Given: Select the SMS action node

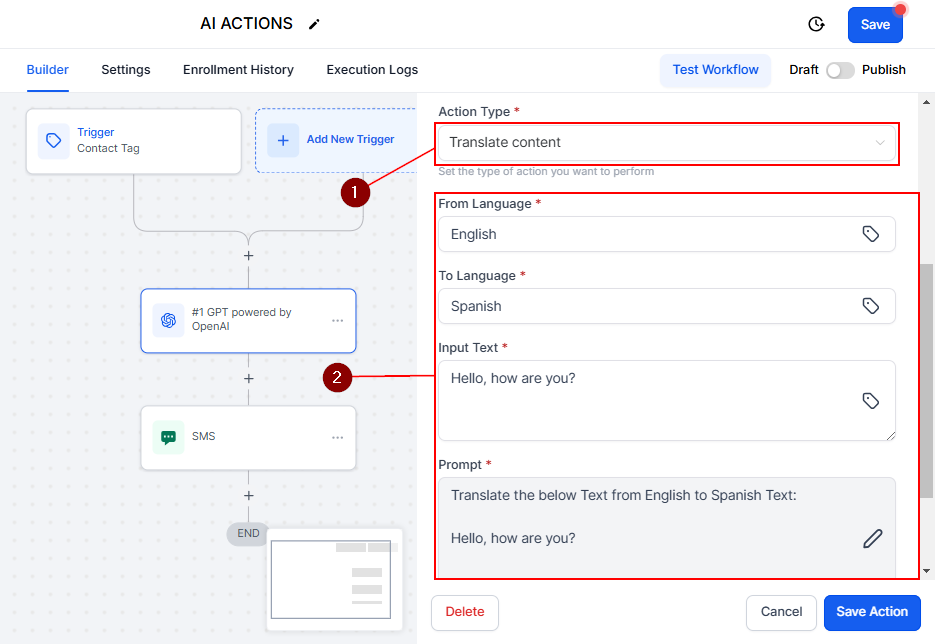Looking at the screenshot, I should (248, 438).
